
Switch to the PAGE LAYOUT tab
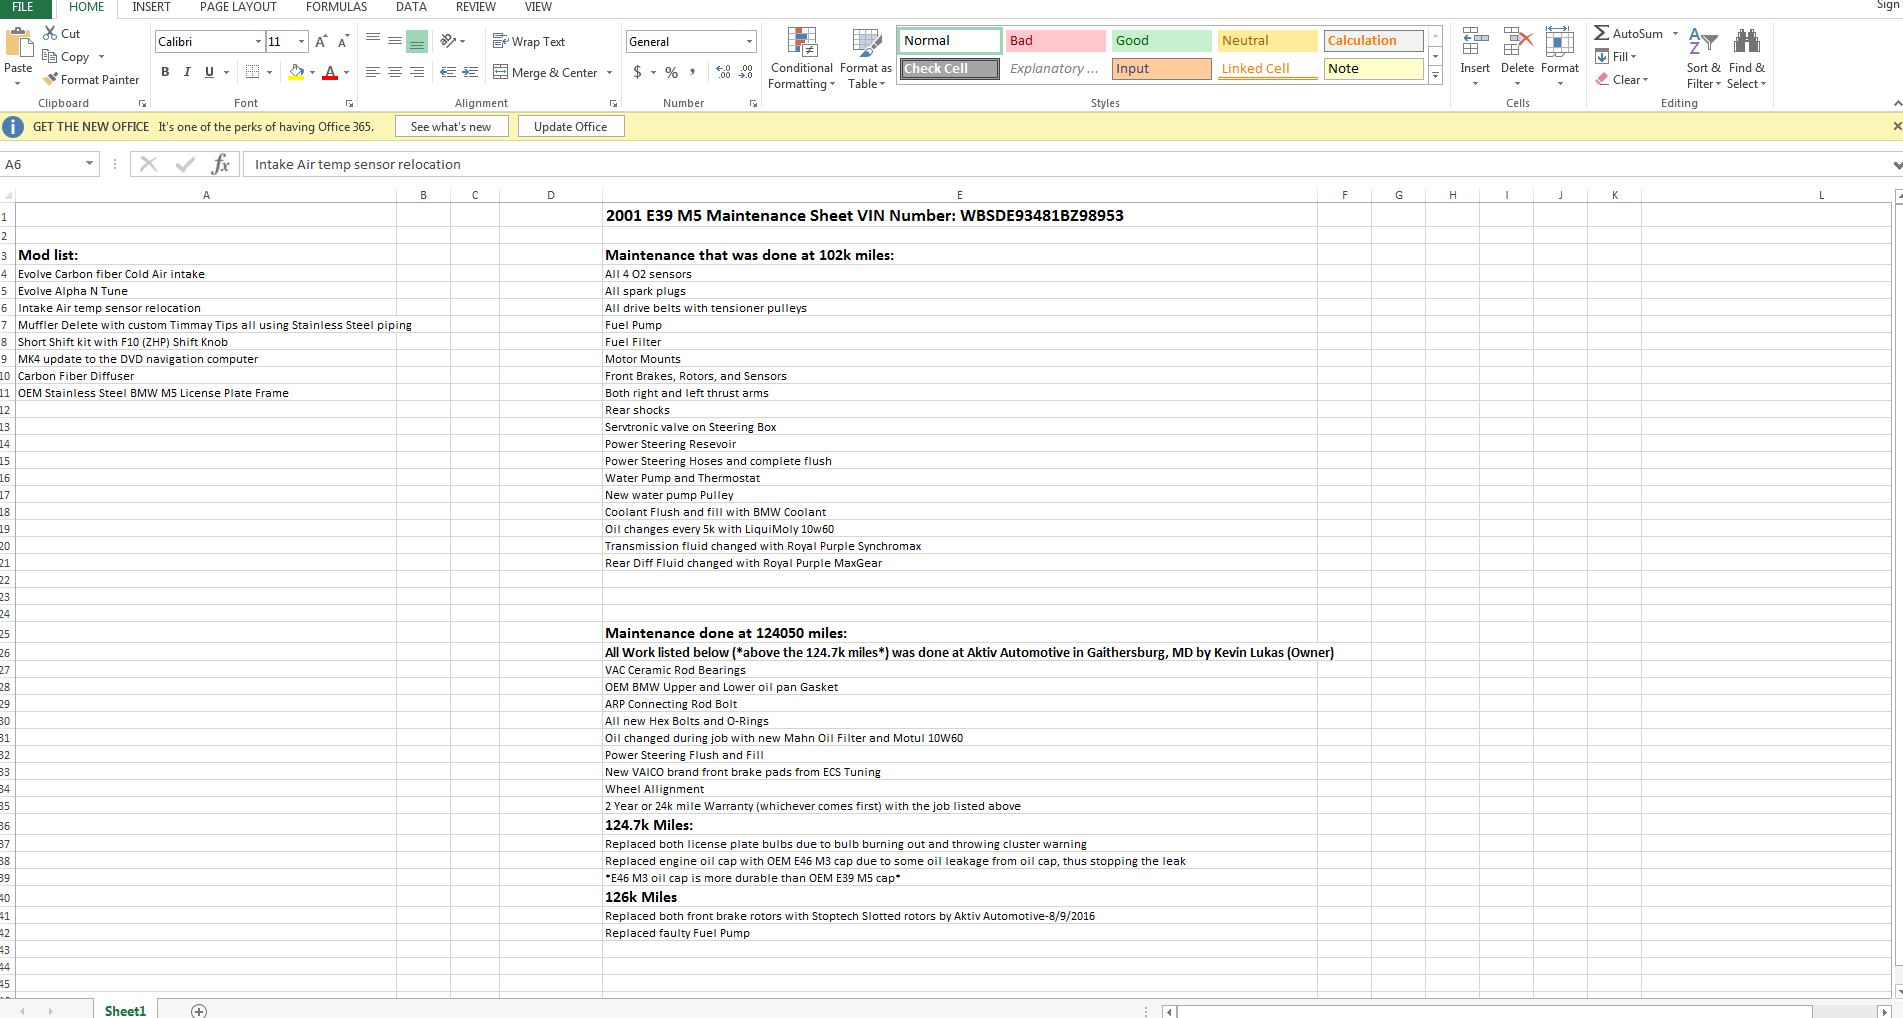pyautogui.click(x=238, y=7)
